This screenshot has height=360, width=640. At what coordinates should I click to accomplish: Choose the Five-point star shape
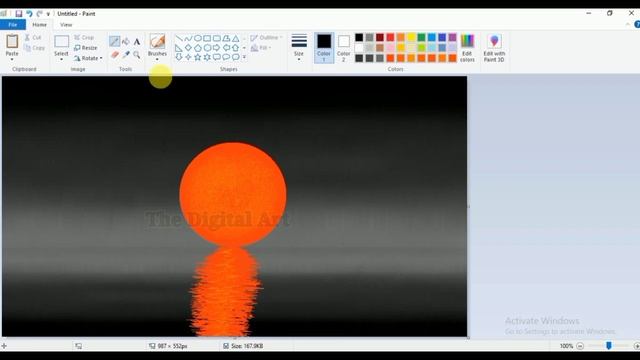(198, 57)
